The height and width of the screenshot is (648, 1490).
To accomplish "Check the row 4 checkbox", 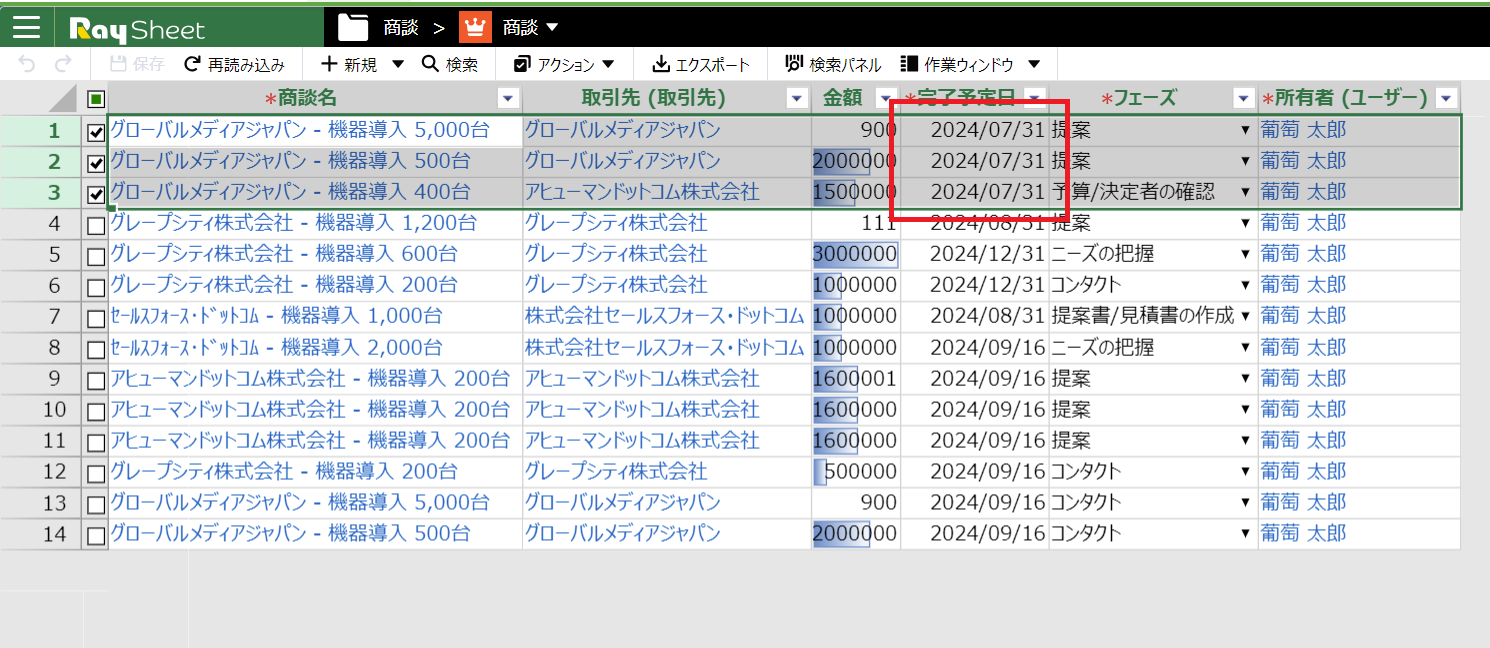I will tap(96, 226).
